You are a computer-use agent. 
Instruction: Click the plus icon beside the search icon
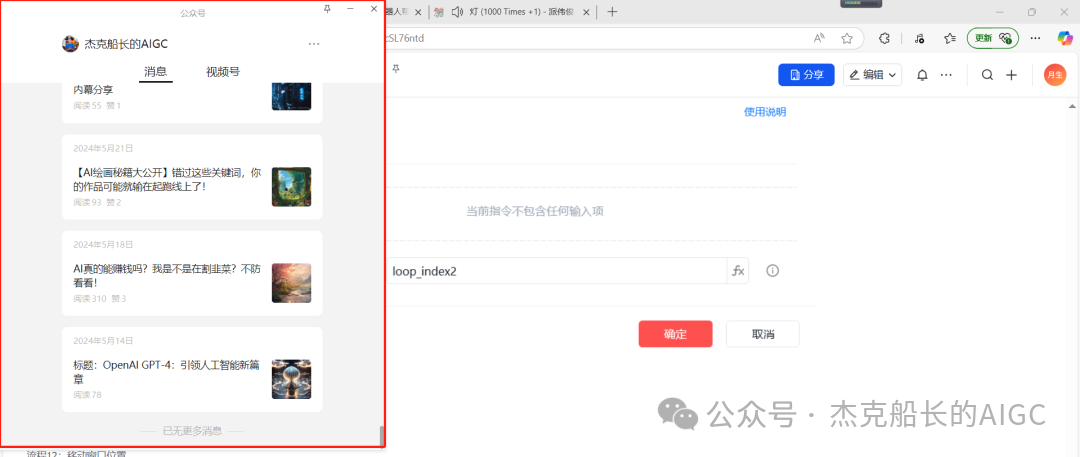[1011, 75]
